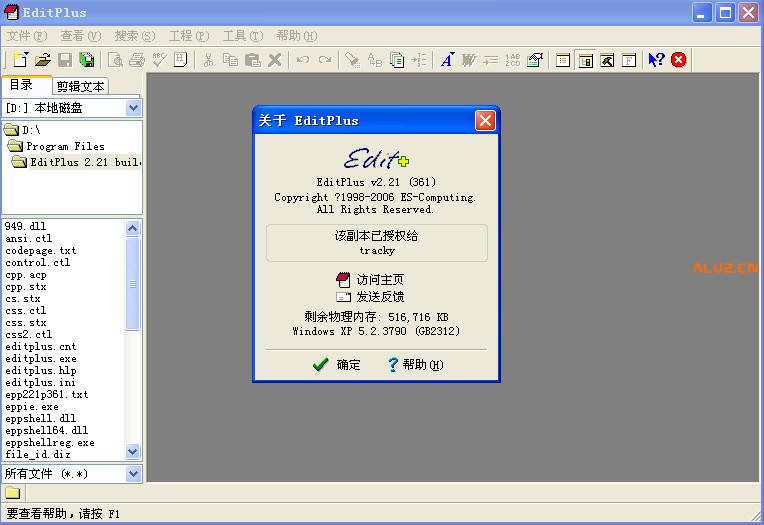This screenshot has height=525, width=764.
Task: Open the 访问主页 homepage link
Action: tap(379, 280)
